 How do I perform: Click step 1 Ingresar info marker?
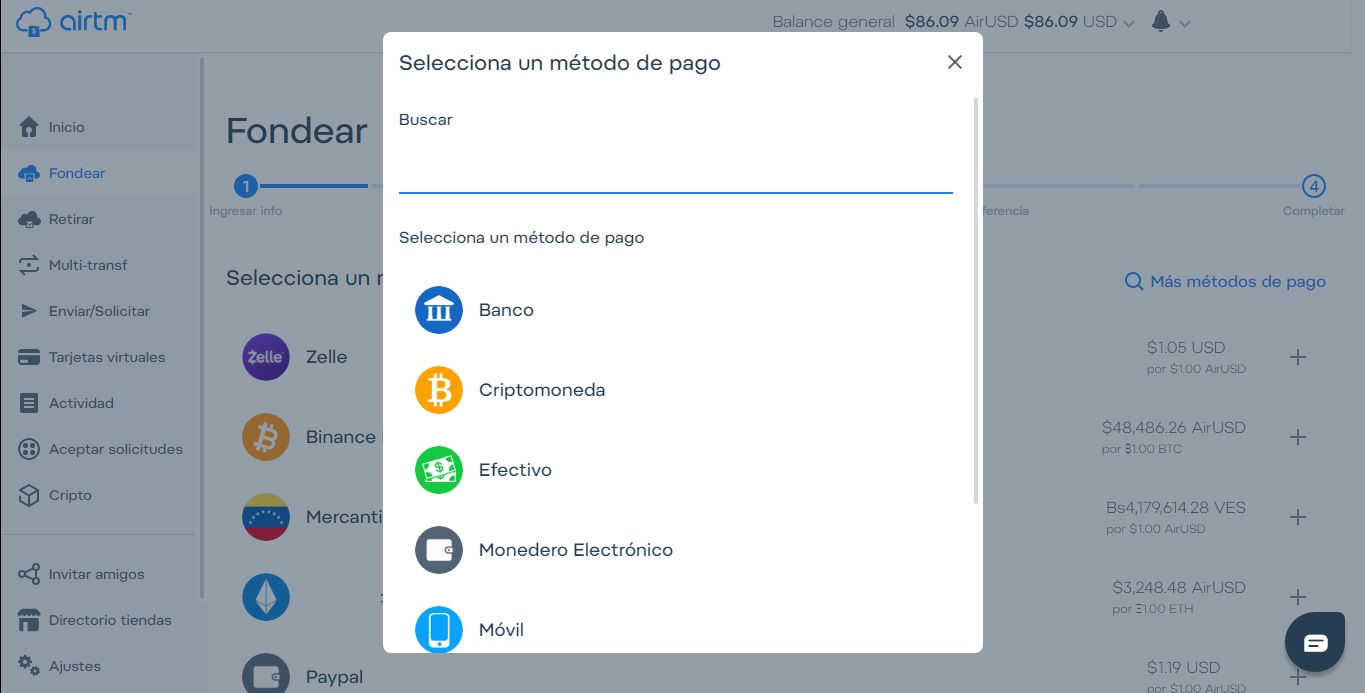click(x=246, y=186)
